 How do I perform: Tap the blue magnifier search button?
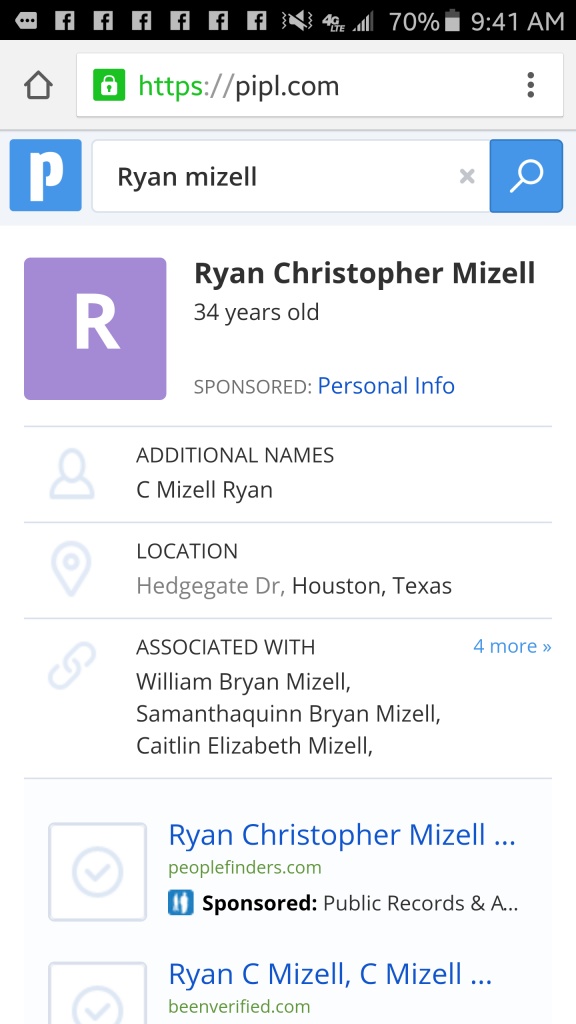[526, 176]
